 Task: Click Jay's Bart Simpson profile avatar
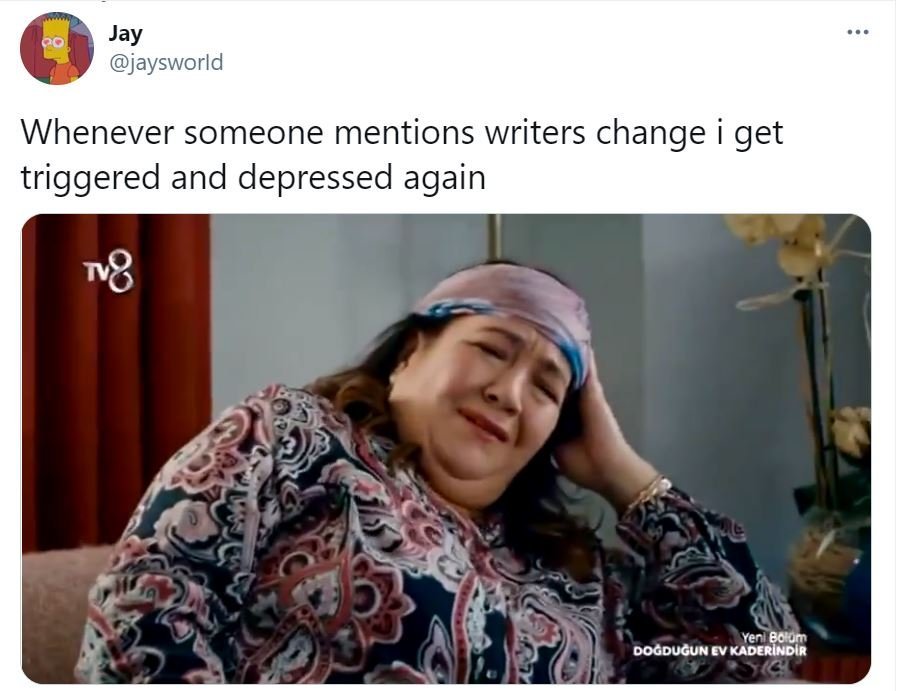point(56,48)
